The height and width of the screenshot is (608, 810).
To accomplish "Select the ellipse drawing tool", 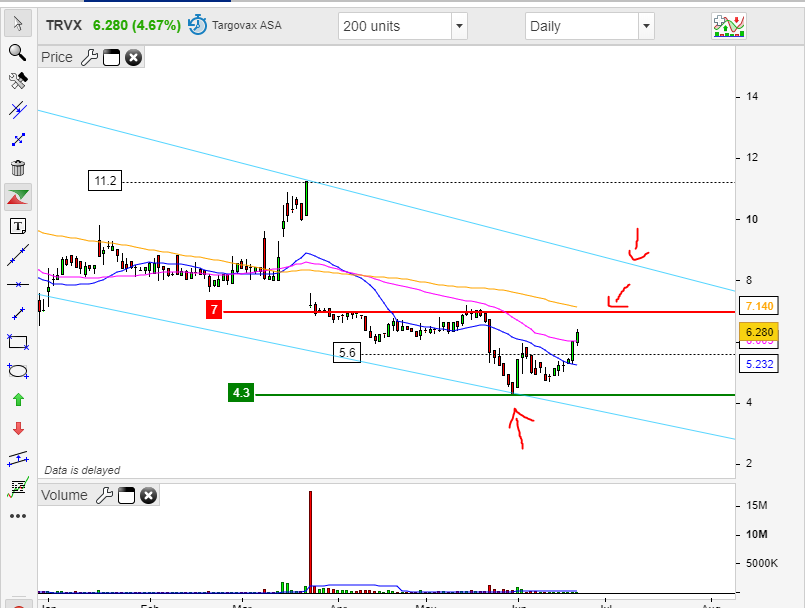I will (17, 370).
